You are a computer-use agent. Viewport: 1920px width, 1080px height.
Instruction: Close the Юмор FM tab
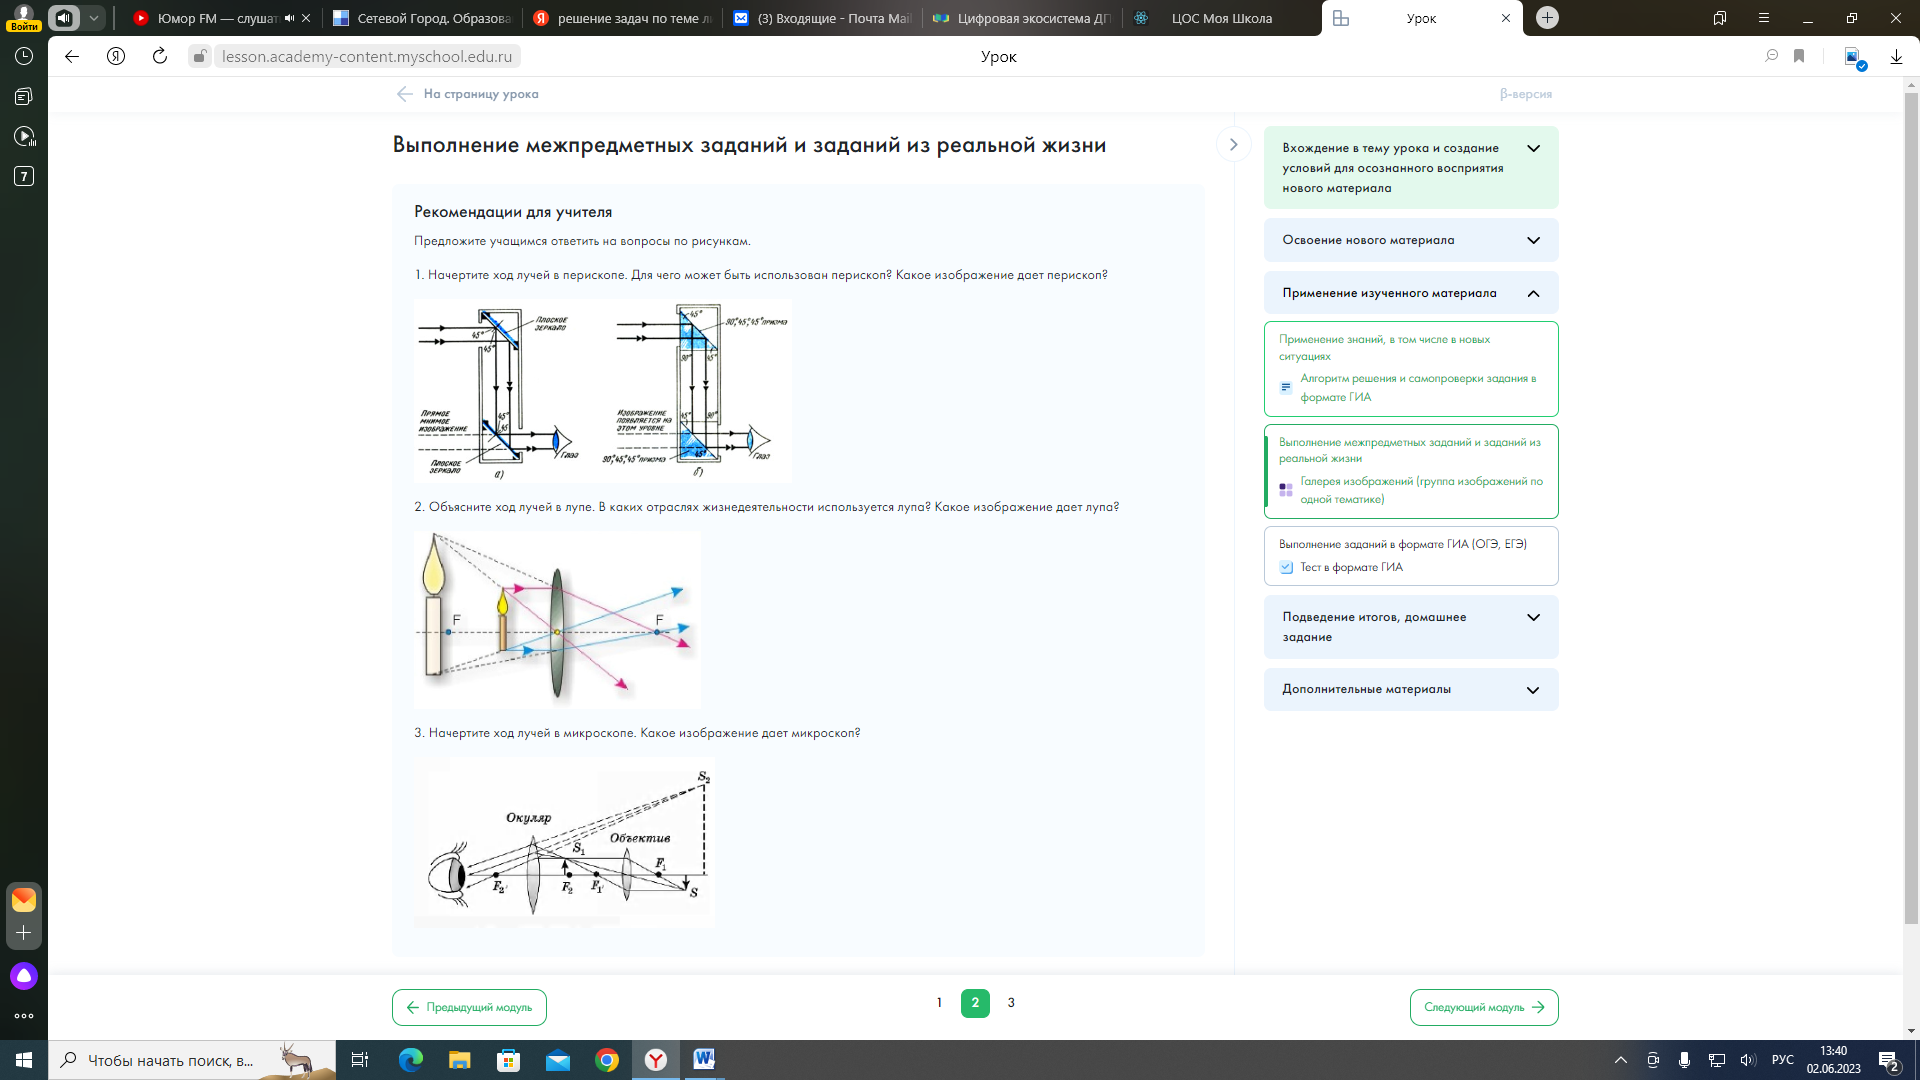306,18
